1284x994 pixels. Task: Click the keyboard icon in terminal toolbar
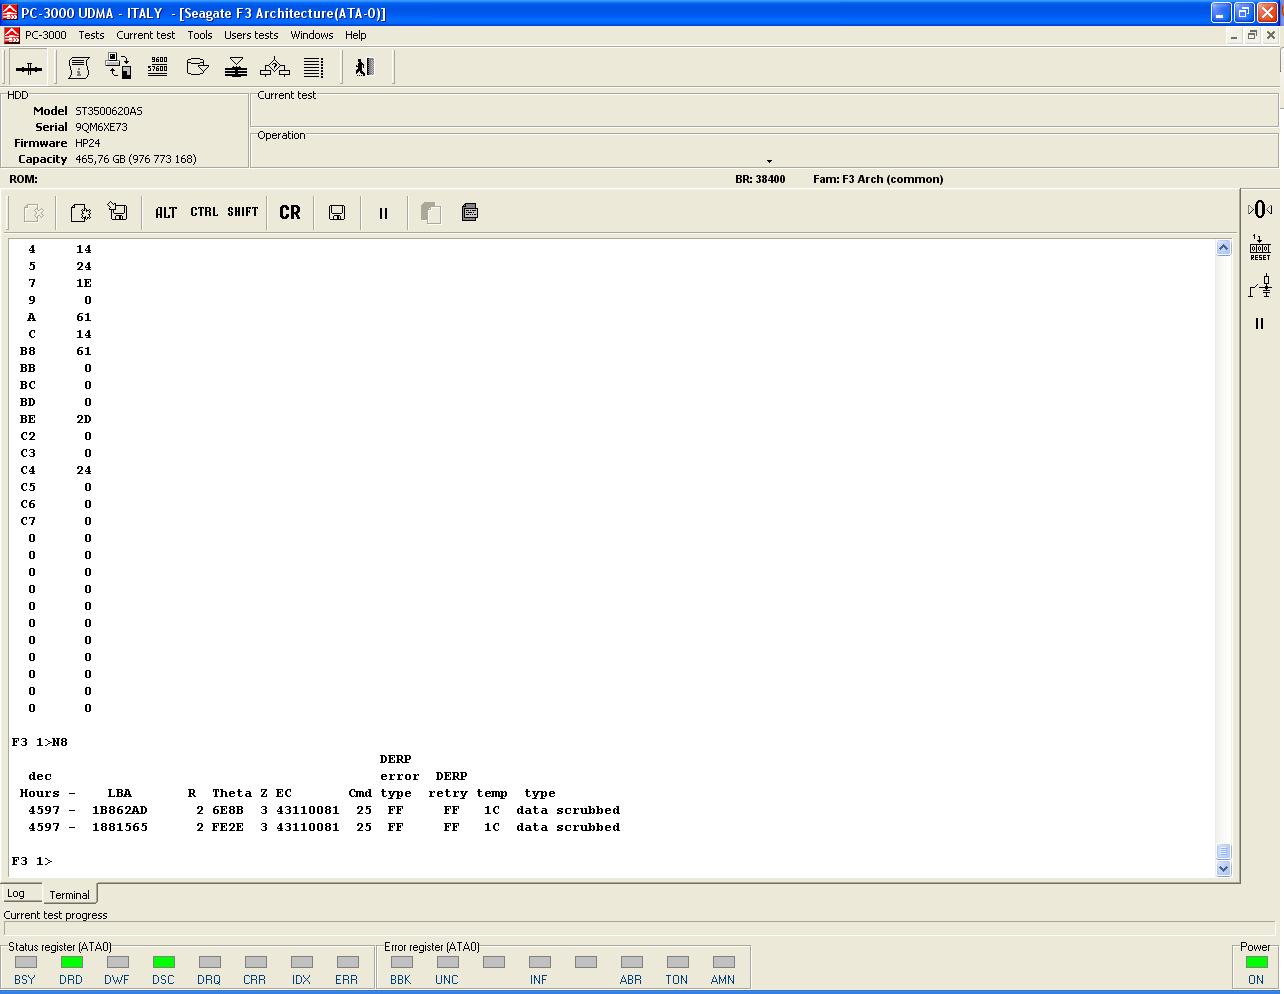470,212
